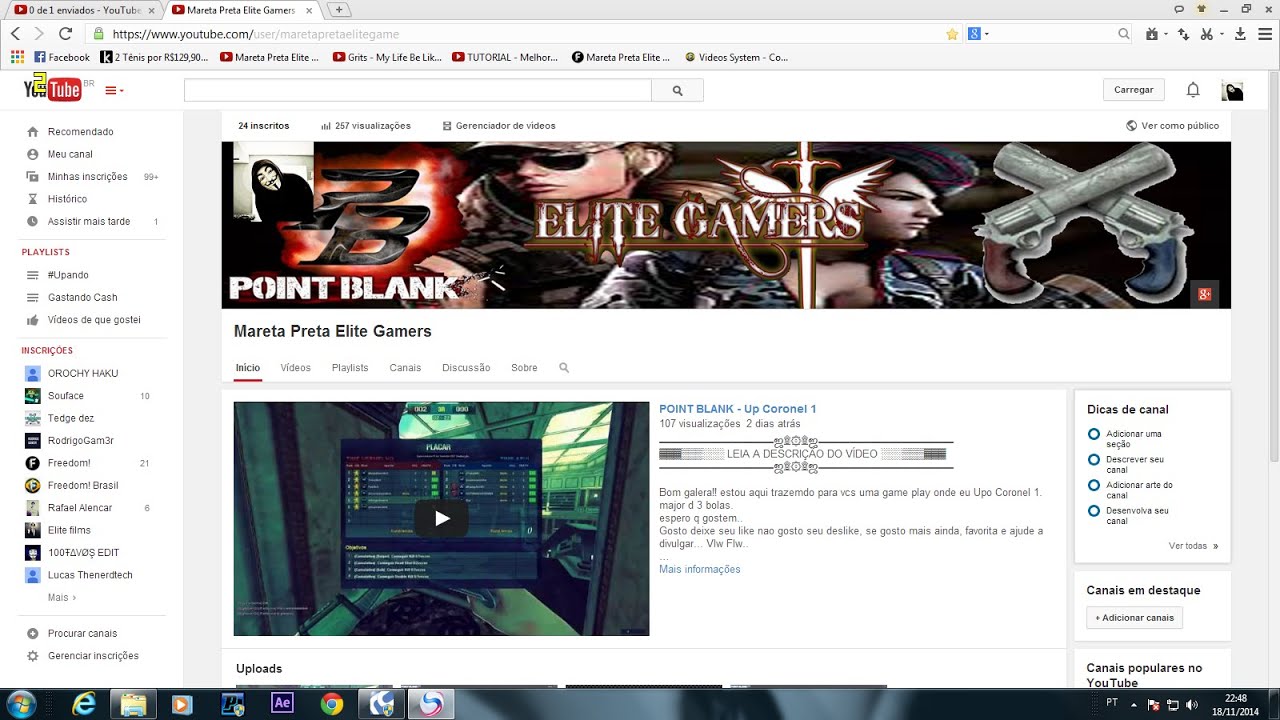Select the 'Descrever seu canal' tip circle

(1094, 460)
